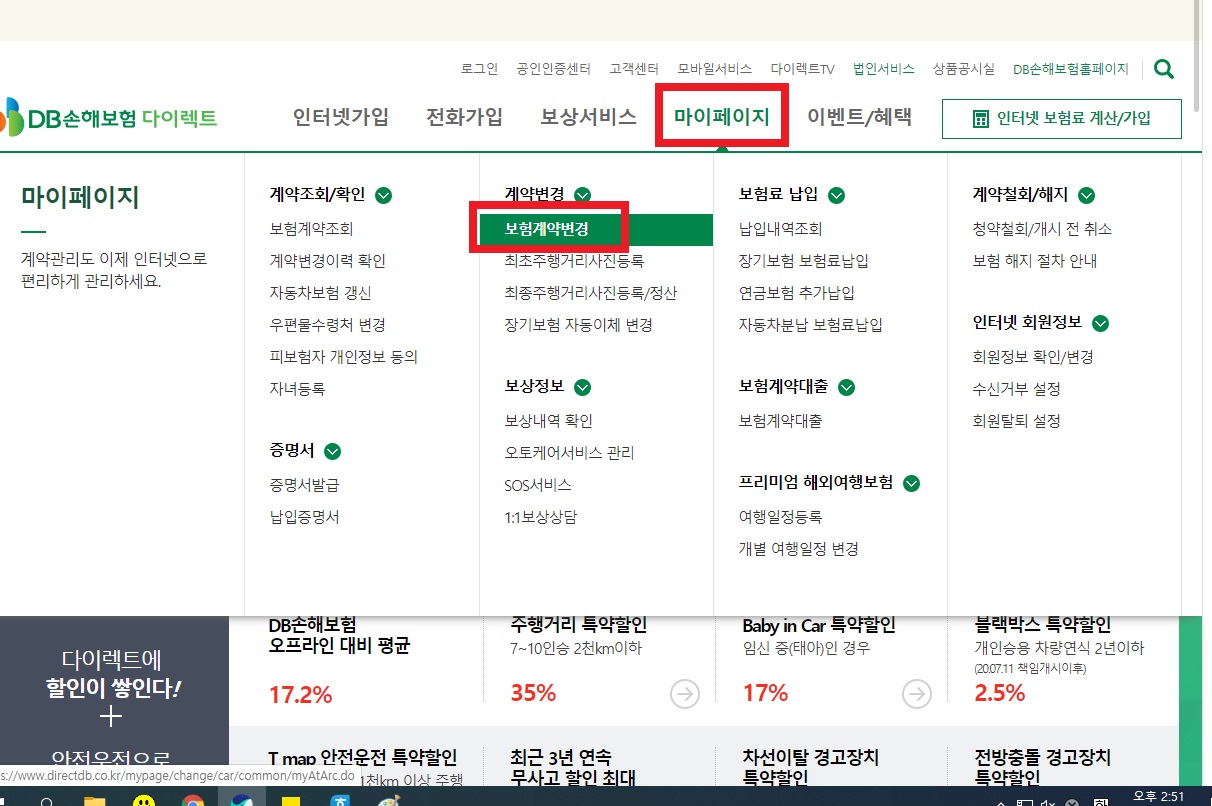This screenshot has width=1212, height=806.
Task: Open the 인터넷가입 menu
Action: tap(340, 116)
